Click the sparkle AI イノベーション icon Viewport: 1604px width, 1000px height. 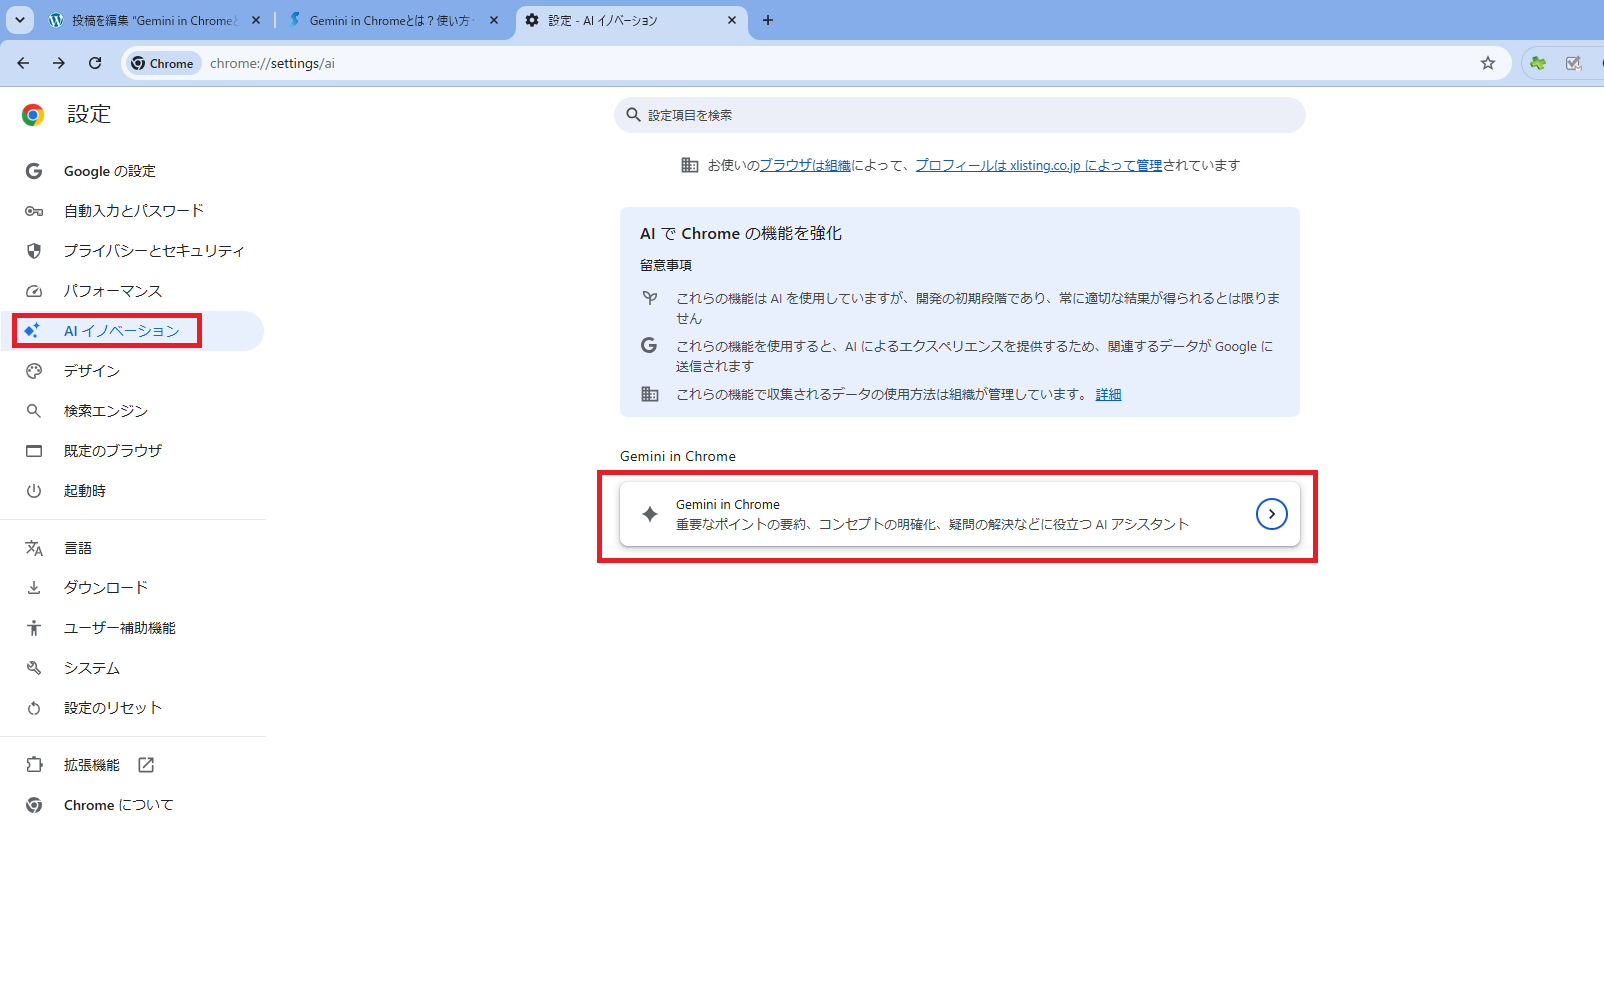(x=33, y=330)
